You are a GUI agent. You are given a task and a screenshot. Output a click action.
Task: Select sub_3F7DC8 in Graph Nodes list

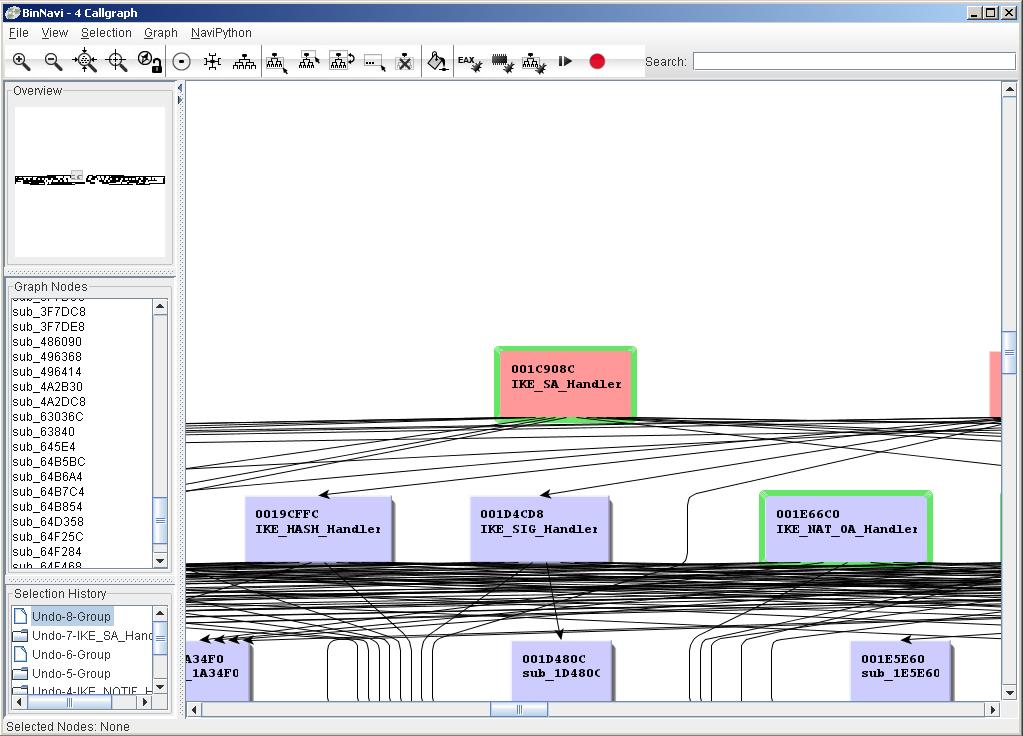pos(49,312)
